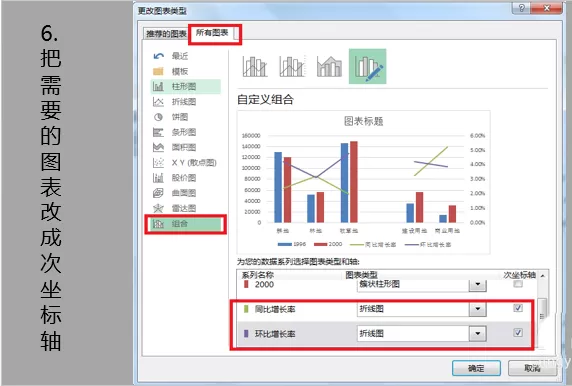The width and height of the screenshot is (572, 386).
Task: Toggle secondary axis checkbox for 环比增长率
Action: click(x=518, y=333)
